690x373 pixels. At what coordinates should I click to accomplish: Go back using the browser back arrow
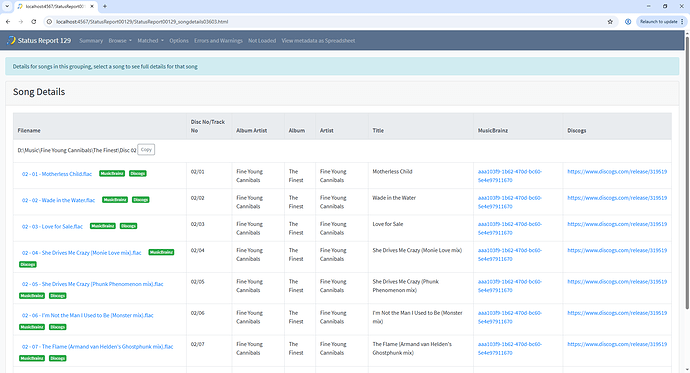tap(8, 22)
